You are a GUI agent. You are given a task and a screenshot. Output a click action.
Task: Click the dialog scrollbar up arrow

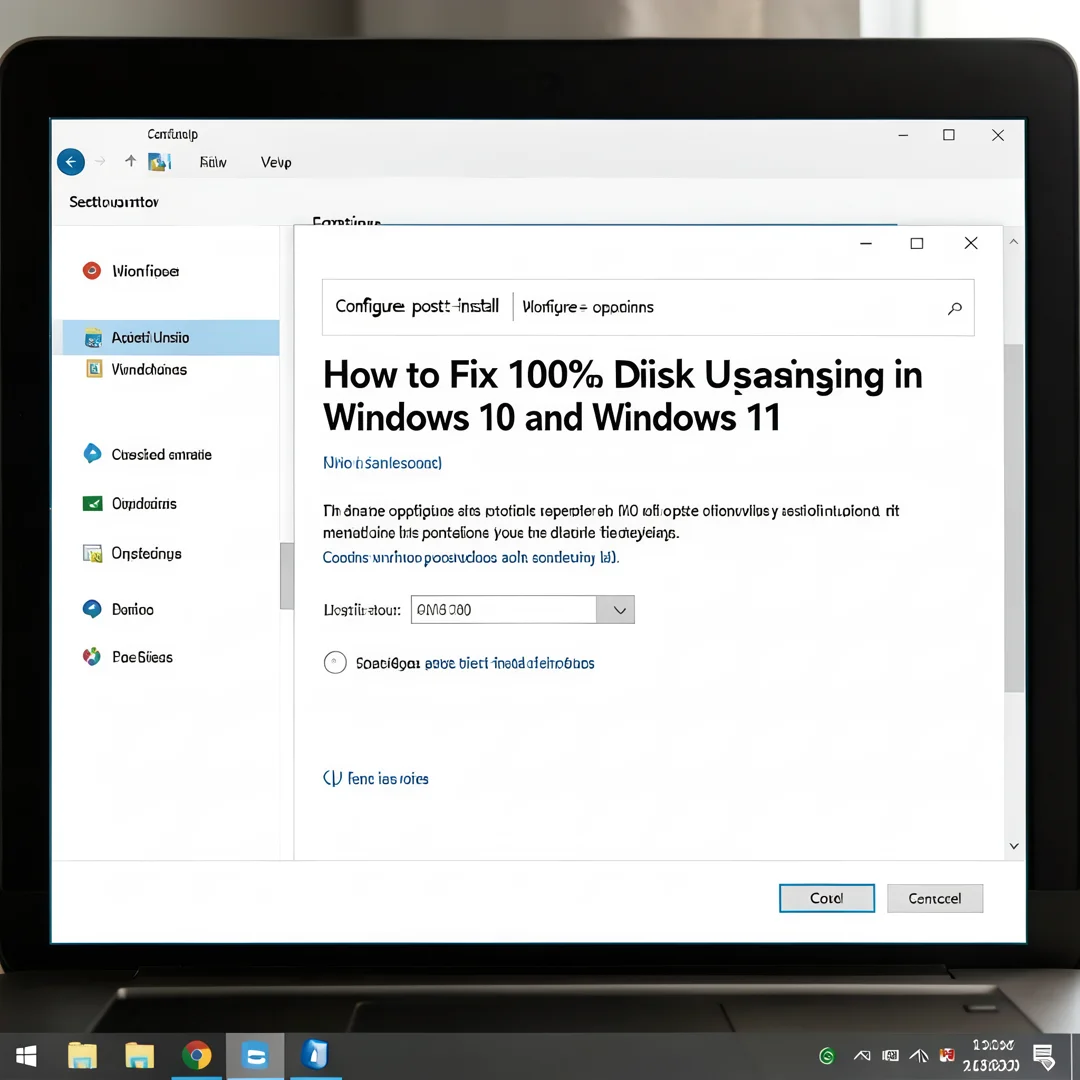1014,242
